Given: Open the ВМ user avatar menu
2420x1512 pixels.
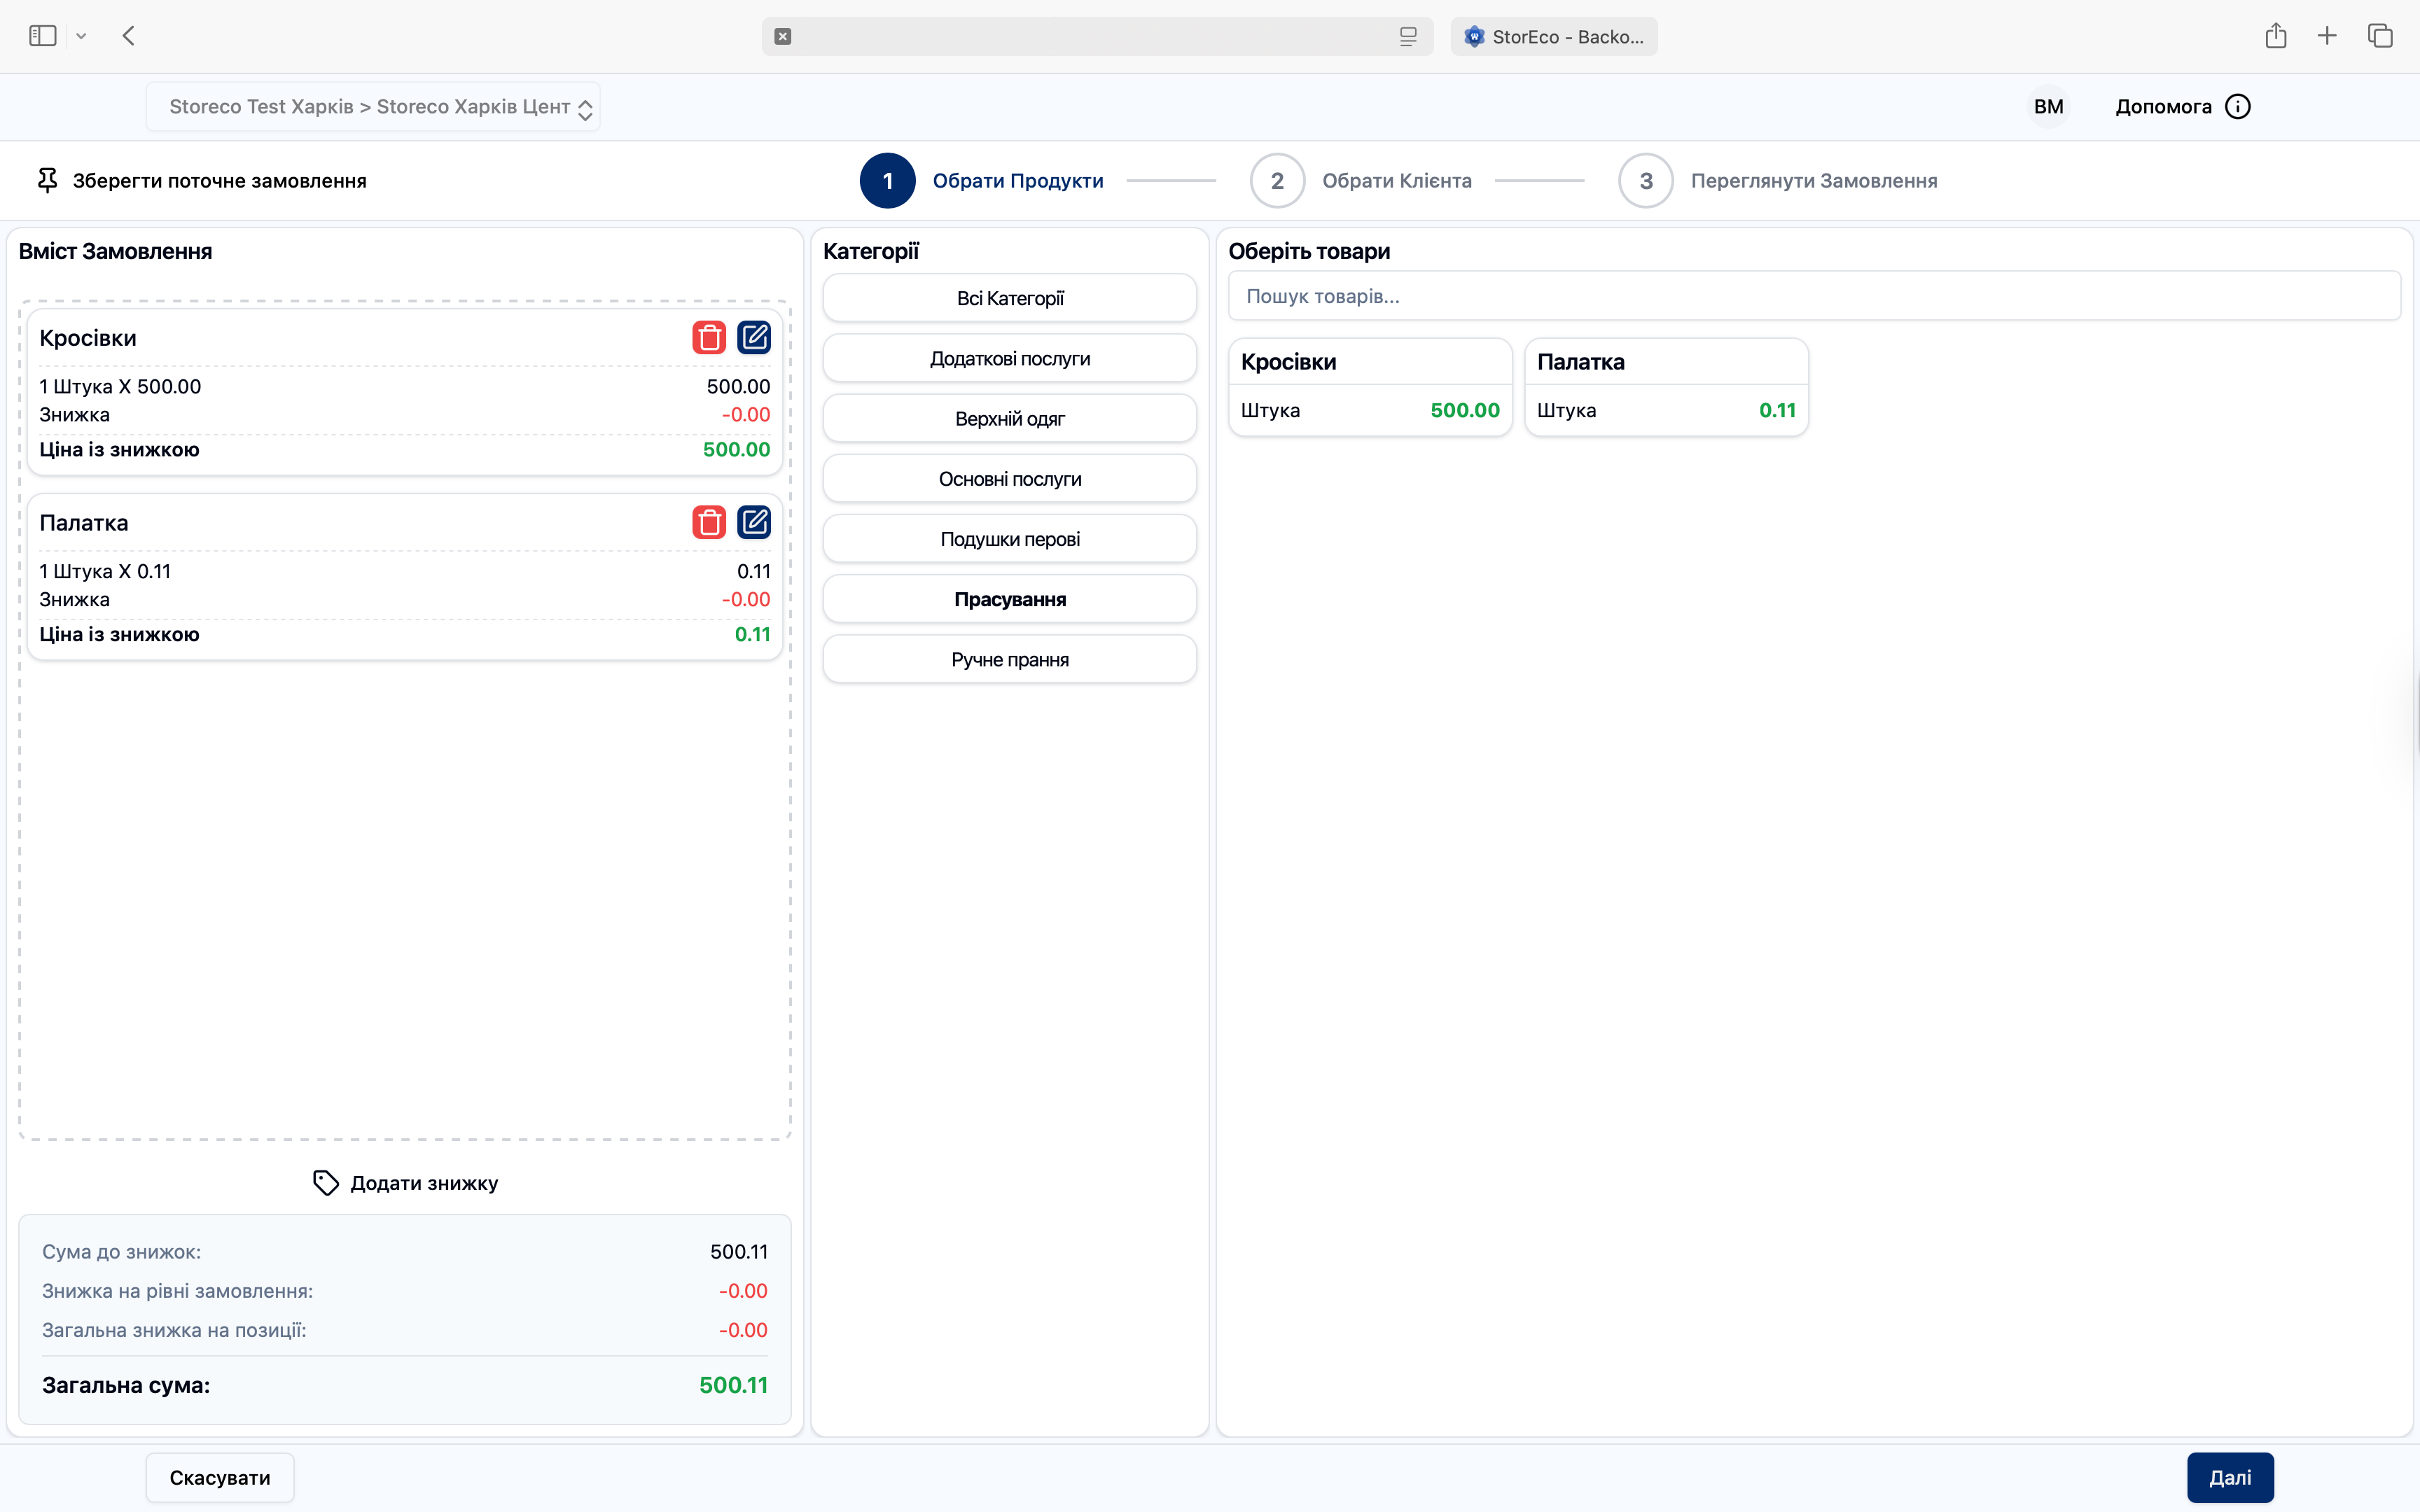Looking at the screenshot, I should click(x=2048, y=107).
